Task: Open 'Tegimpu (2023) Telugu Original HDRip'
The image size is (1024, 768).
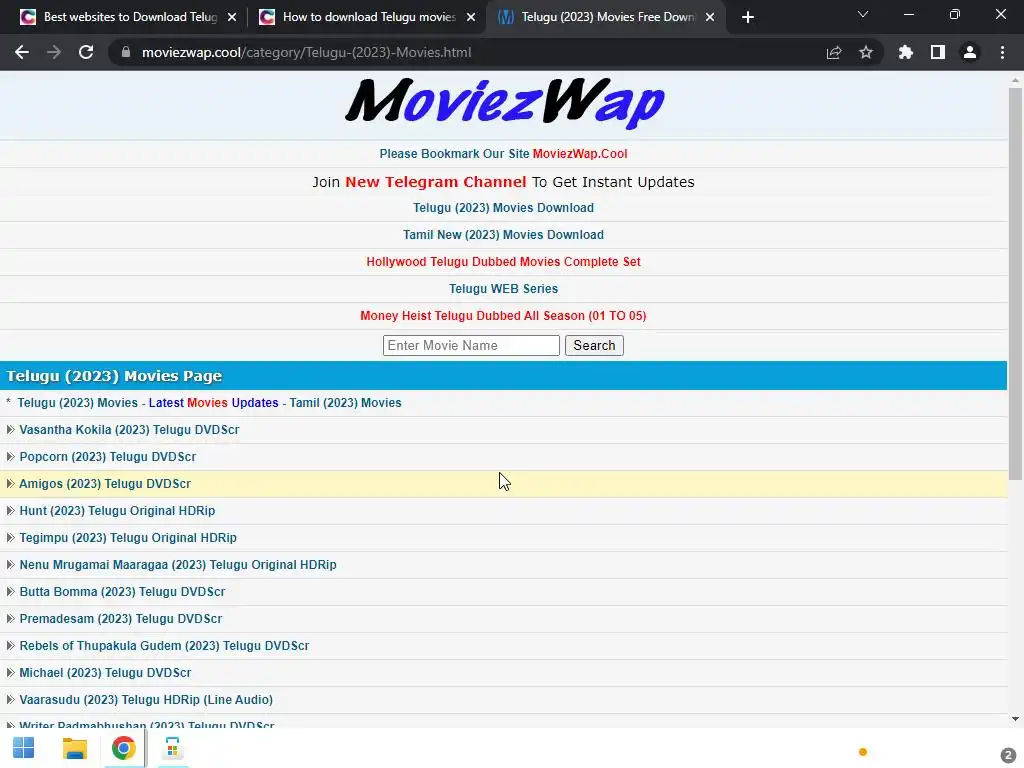Action: coord(128,538)
